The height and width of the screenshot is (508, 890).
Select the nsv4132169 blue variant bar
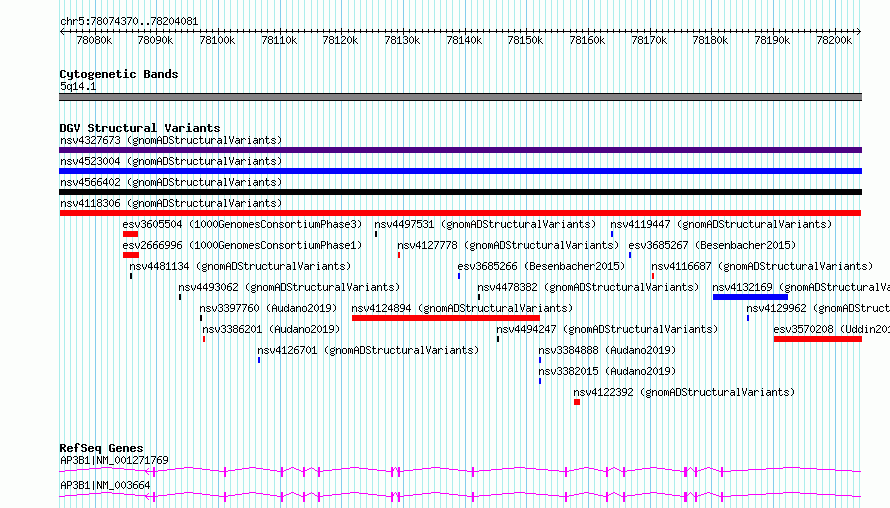[x=750, y=297]
